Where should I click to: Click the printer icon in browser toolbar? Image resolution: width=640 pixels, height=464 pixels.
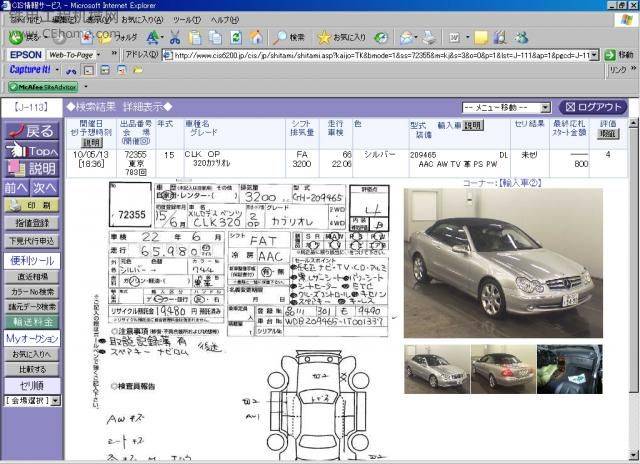pos(429,38)
